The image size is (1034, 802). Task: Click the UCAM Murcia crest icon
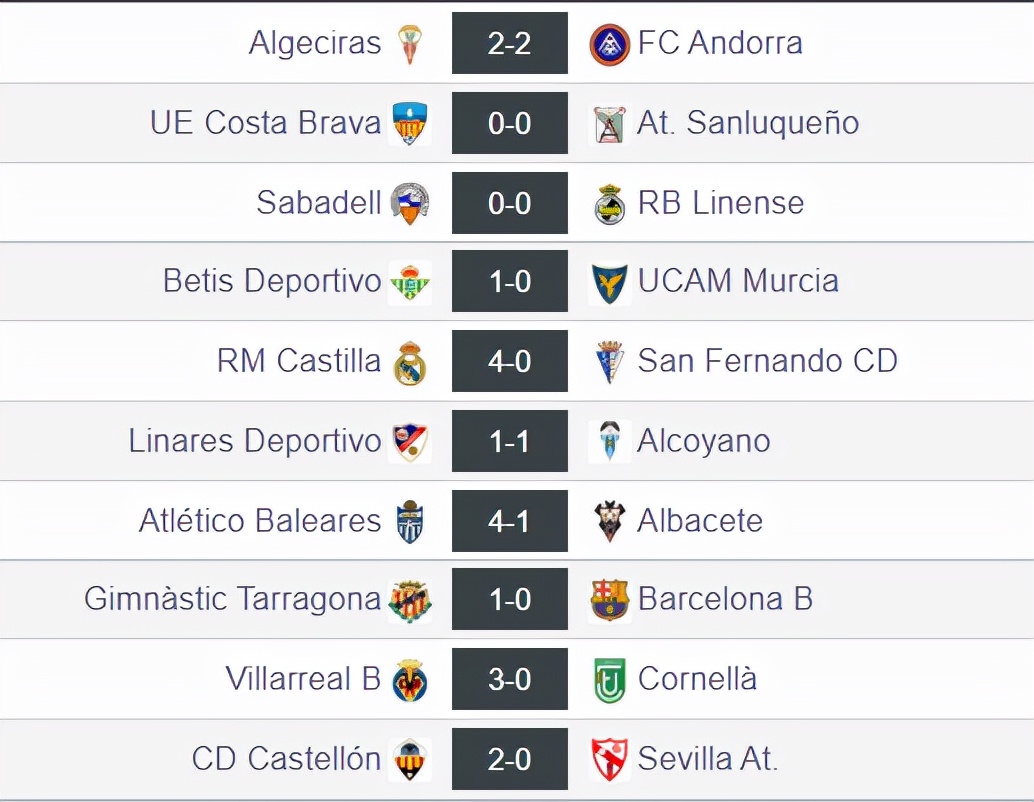click(609, 282)
